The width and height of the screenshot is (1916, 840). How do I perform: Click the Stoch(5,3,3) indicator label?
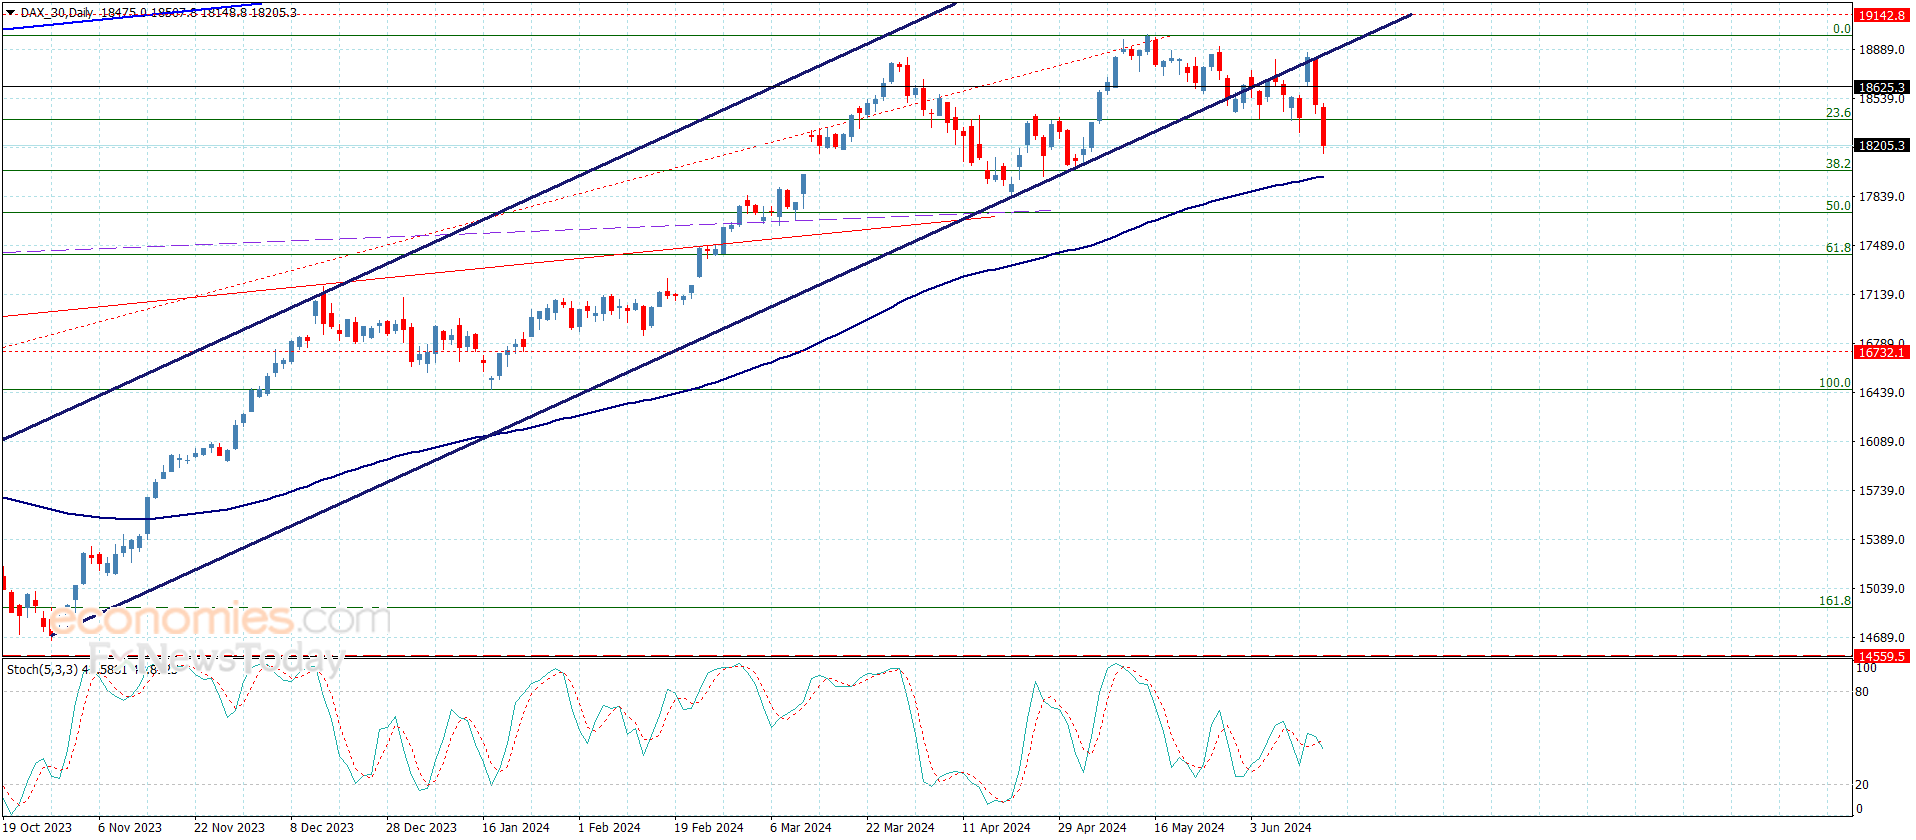tap(42, 670)
